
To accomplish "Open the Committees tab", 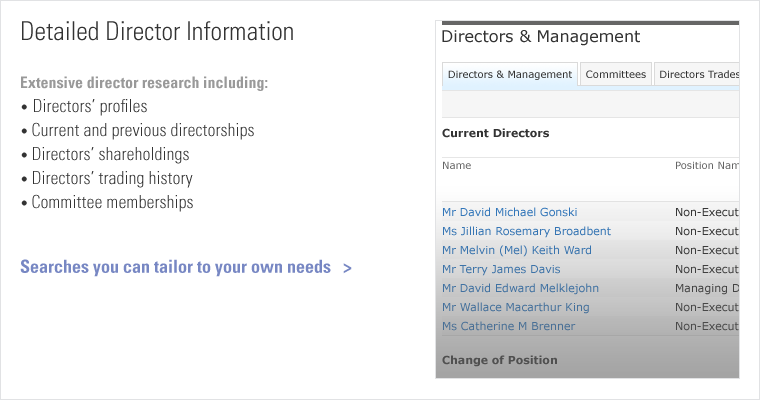I will tap(615, 75).
